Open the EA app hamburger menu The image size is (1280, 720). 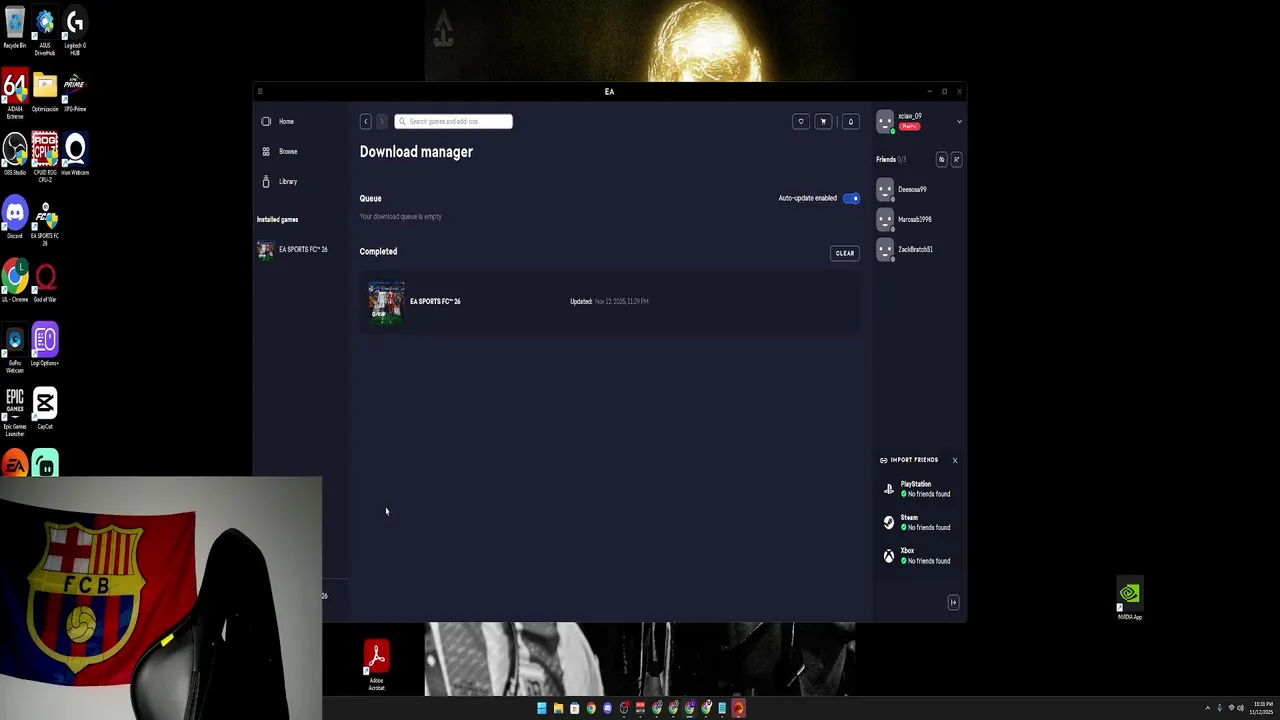(260, 91)
